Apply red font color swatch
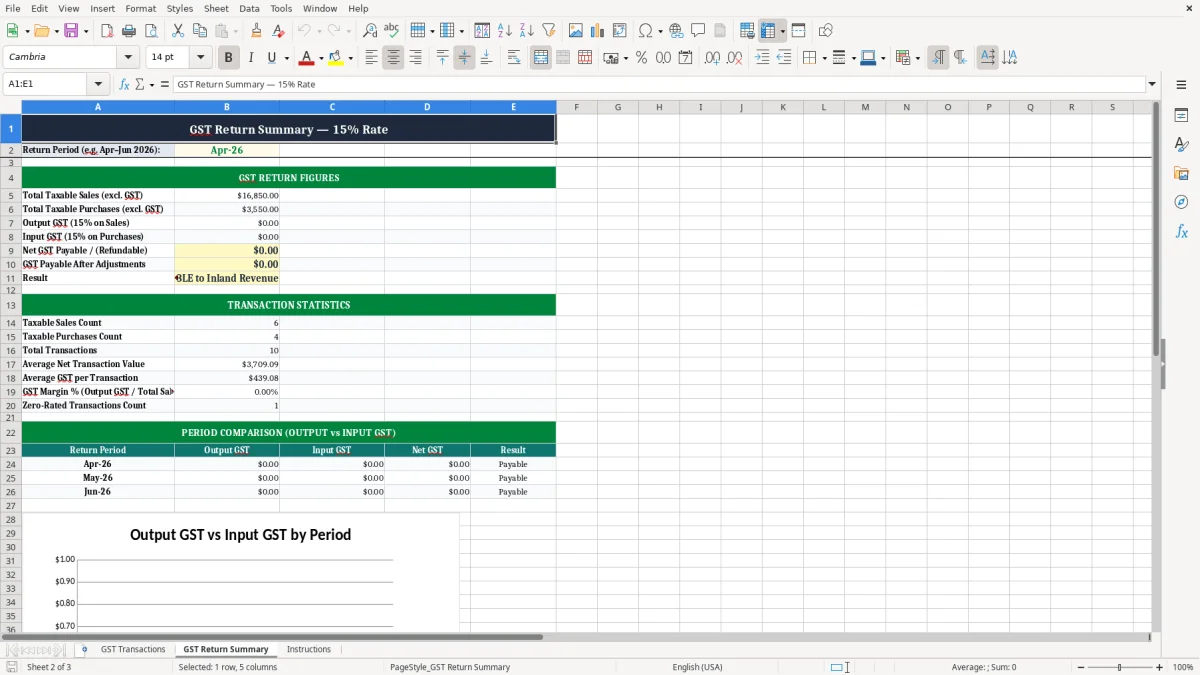Viewport: 1200px width, 675px height. point(307,58)
